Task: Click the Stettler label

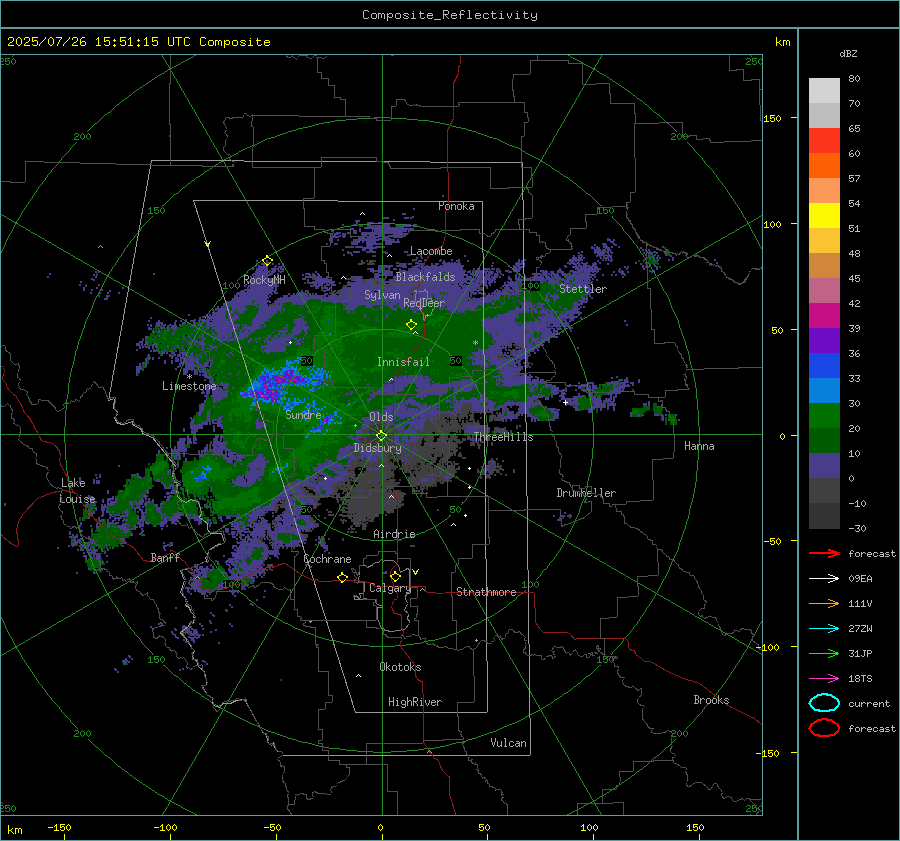Action: (x=583, y=289)
